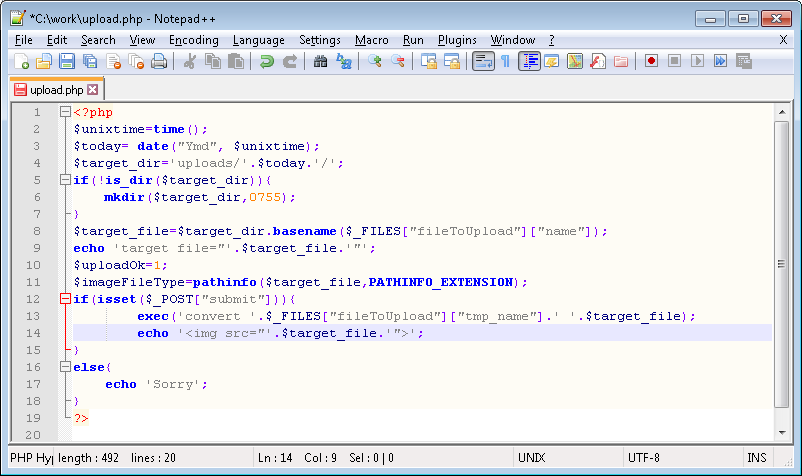Click the Ln : 14 Col : 9 status field
802x476 pixels.
point(383,458)
